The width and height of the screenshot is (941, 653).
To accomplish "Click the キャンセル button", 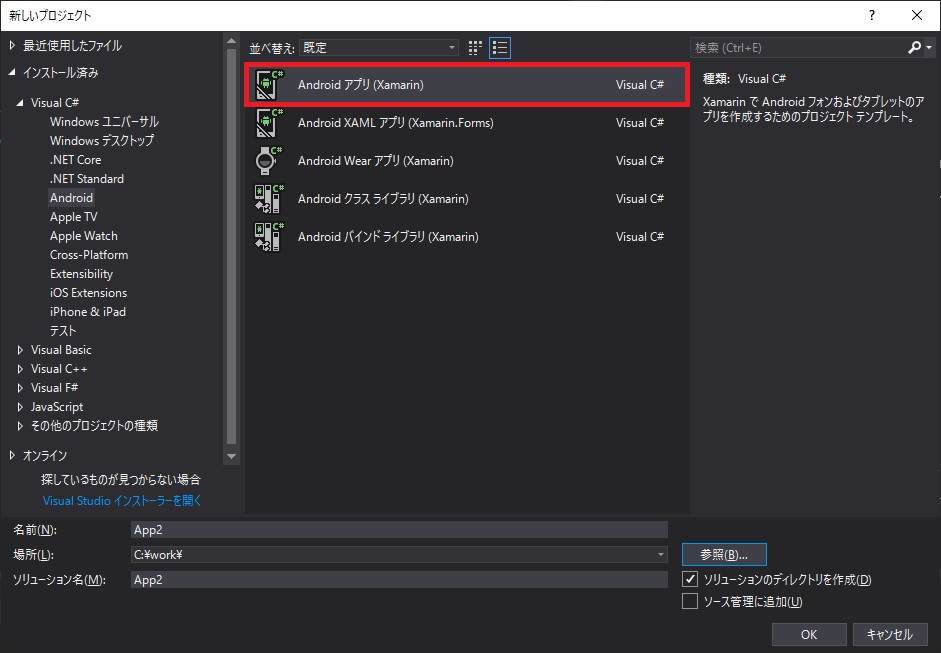I will pos(889,634).
